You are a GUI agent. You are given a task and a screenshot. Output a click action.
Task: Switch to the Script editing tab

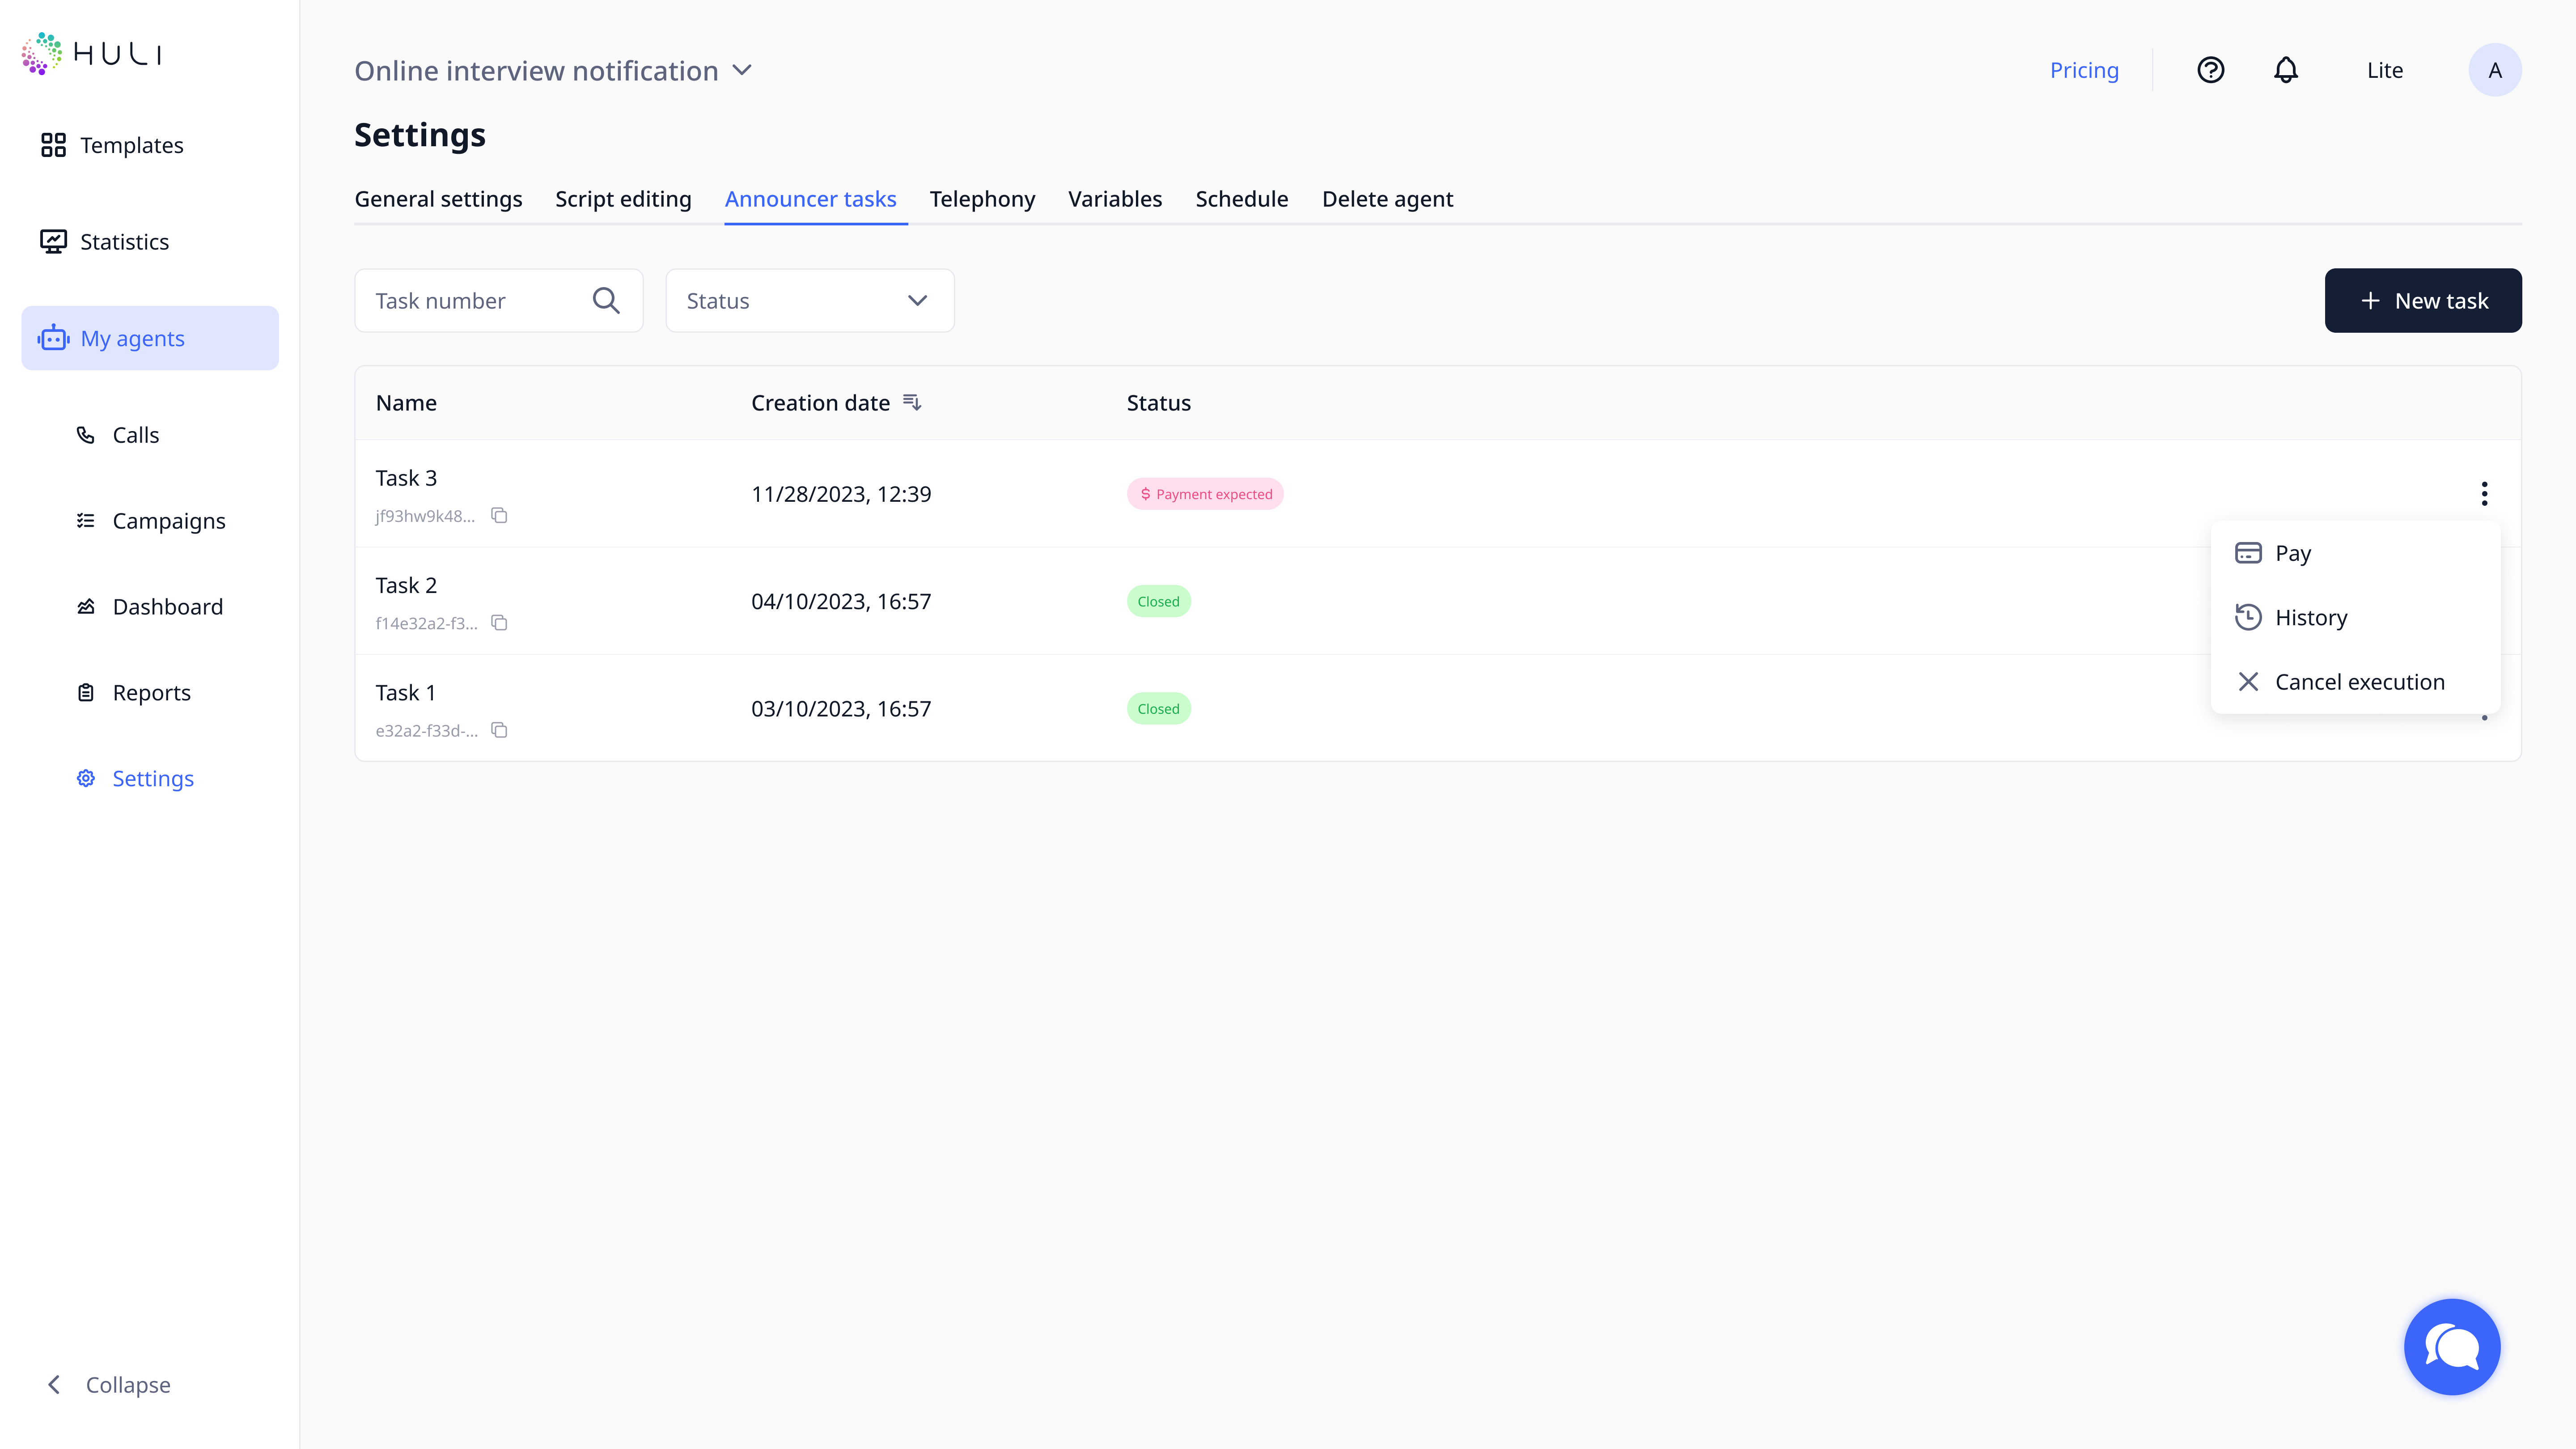tap(623, 199)
